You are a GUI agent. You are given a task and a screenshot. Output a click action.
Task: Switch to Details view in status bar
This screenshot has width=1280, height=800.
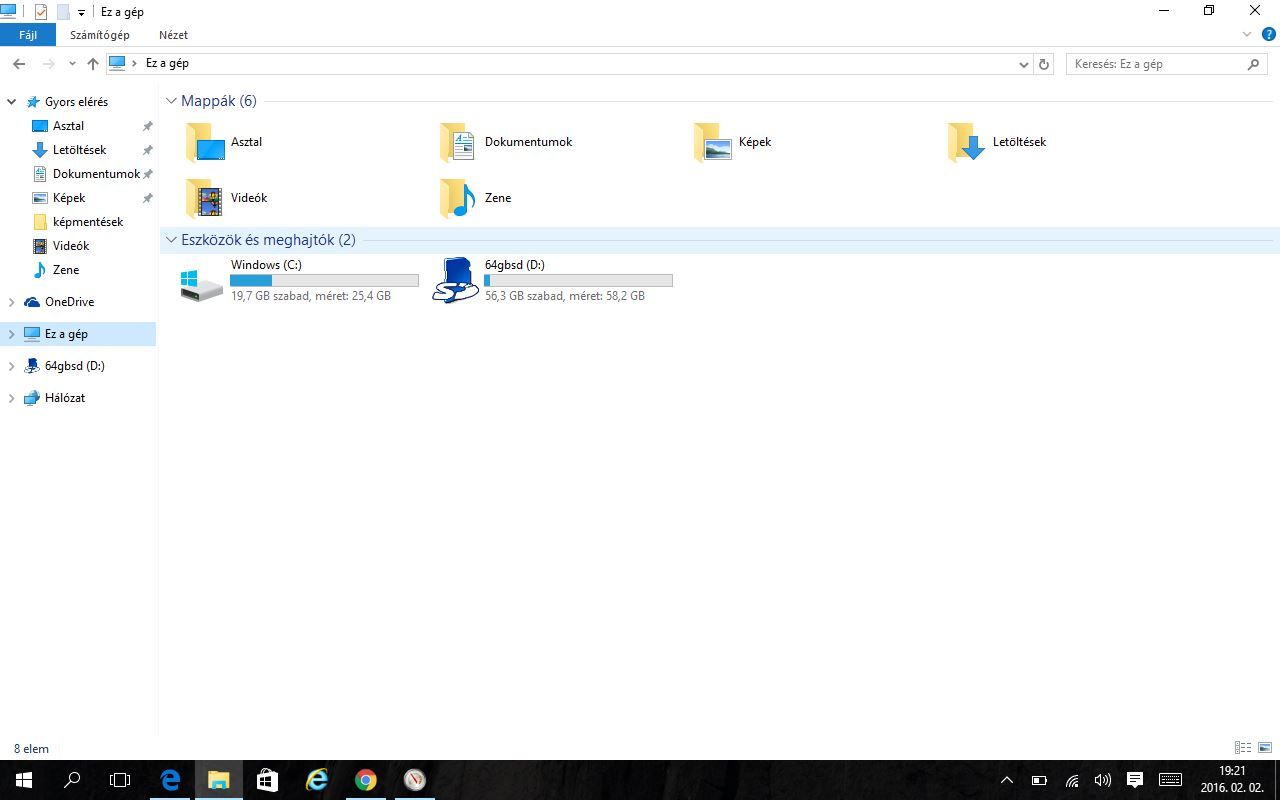click(1243, 748)
